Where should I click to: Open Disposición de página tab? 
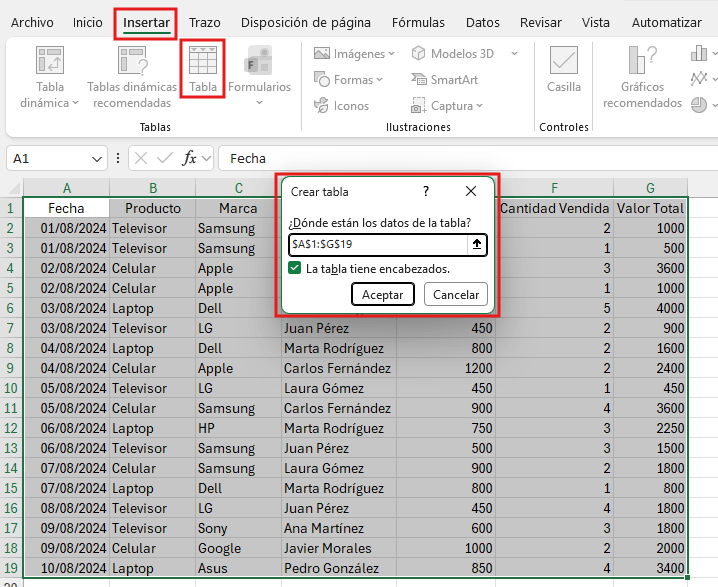(306, 22)
